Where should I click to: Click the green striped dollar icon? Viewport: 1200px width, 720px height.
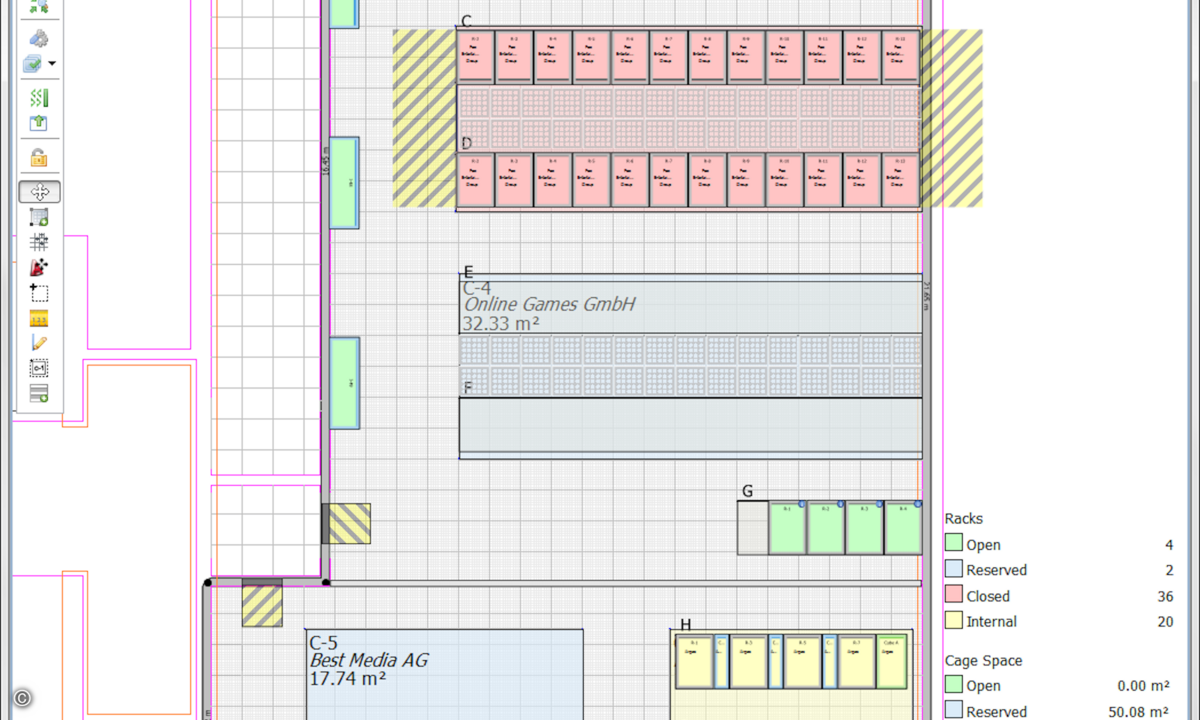[39, 98]
